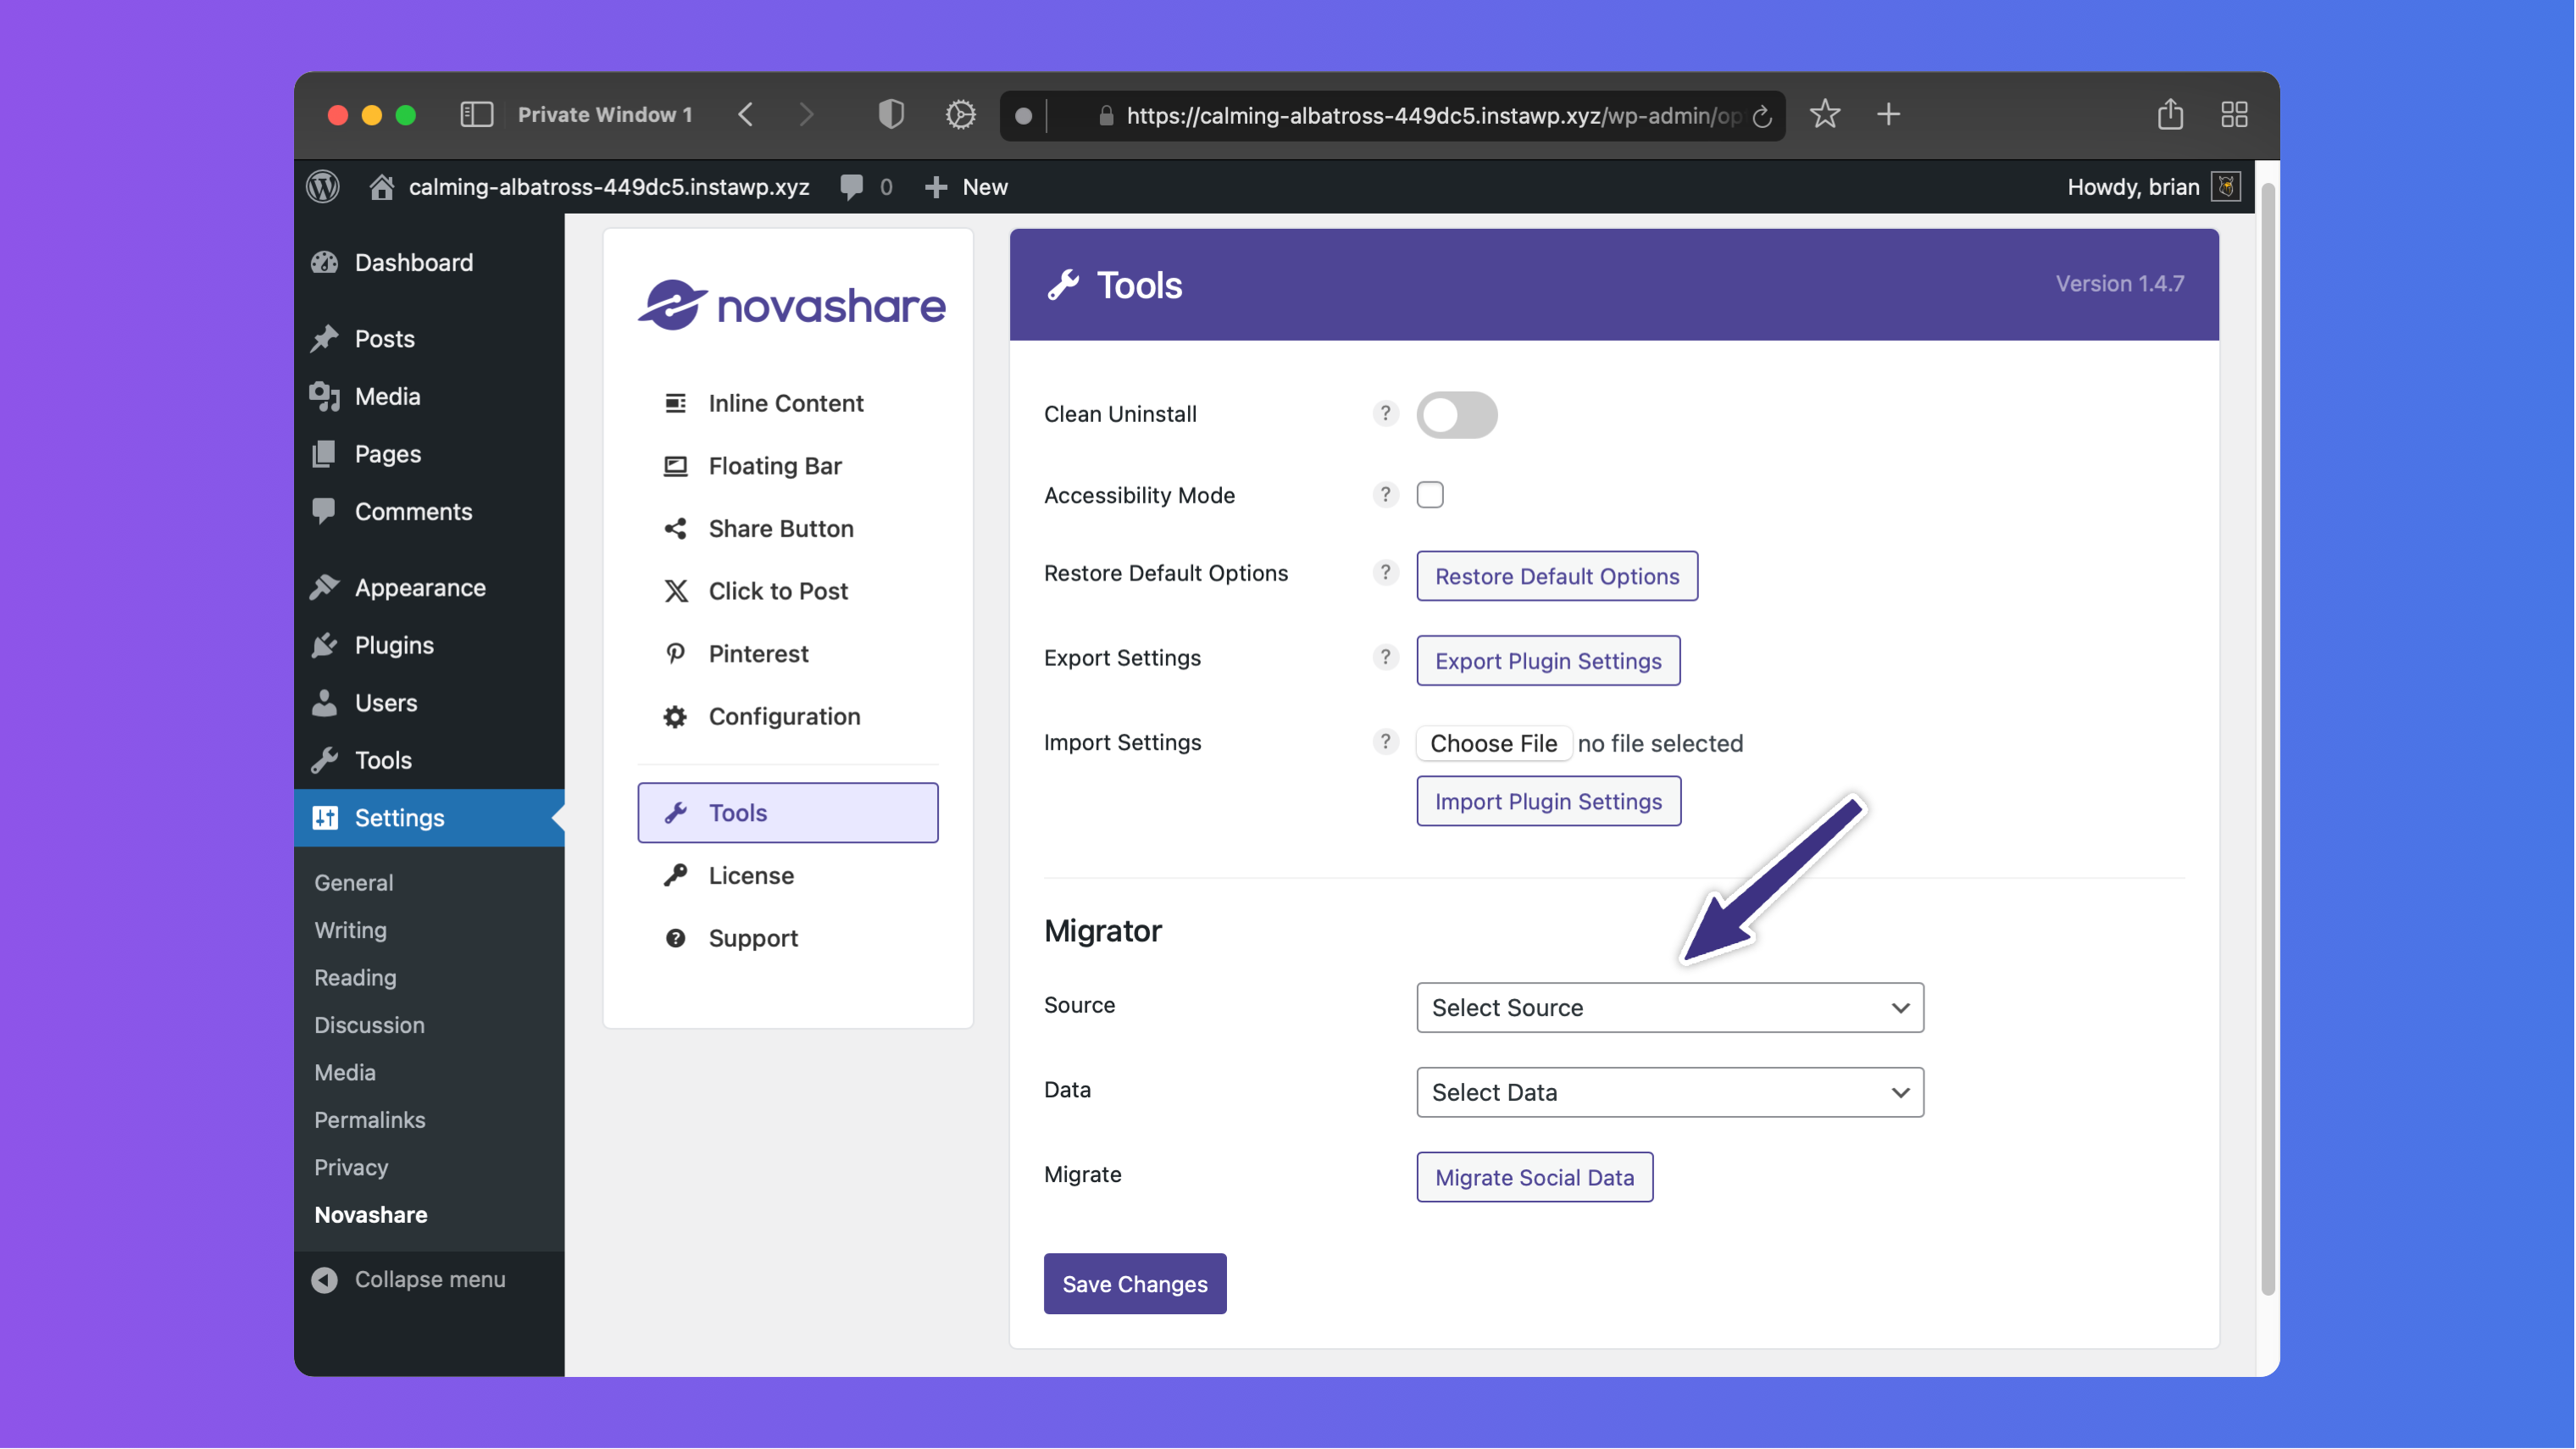Open browser shield privacy icon

coord(891,115)
